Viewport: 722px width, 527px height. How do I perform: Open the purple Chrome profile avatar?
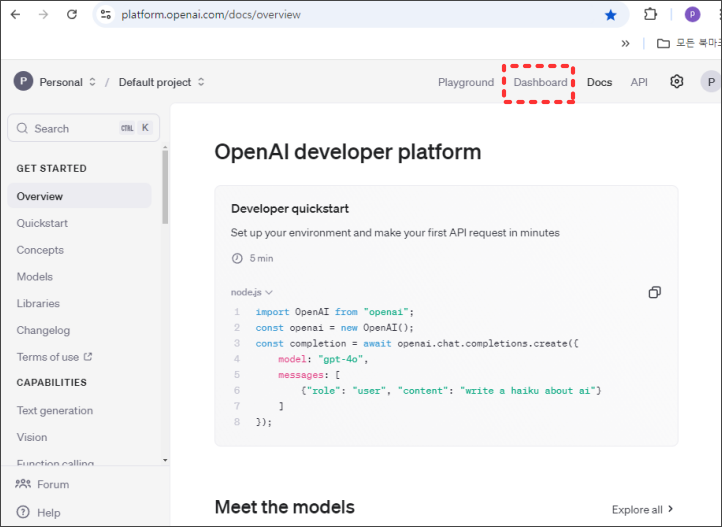pyautogui.click(x=692, y=15)
